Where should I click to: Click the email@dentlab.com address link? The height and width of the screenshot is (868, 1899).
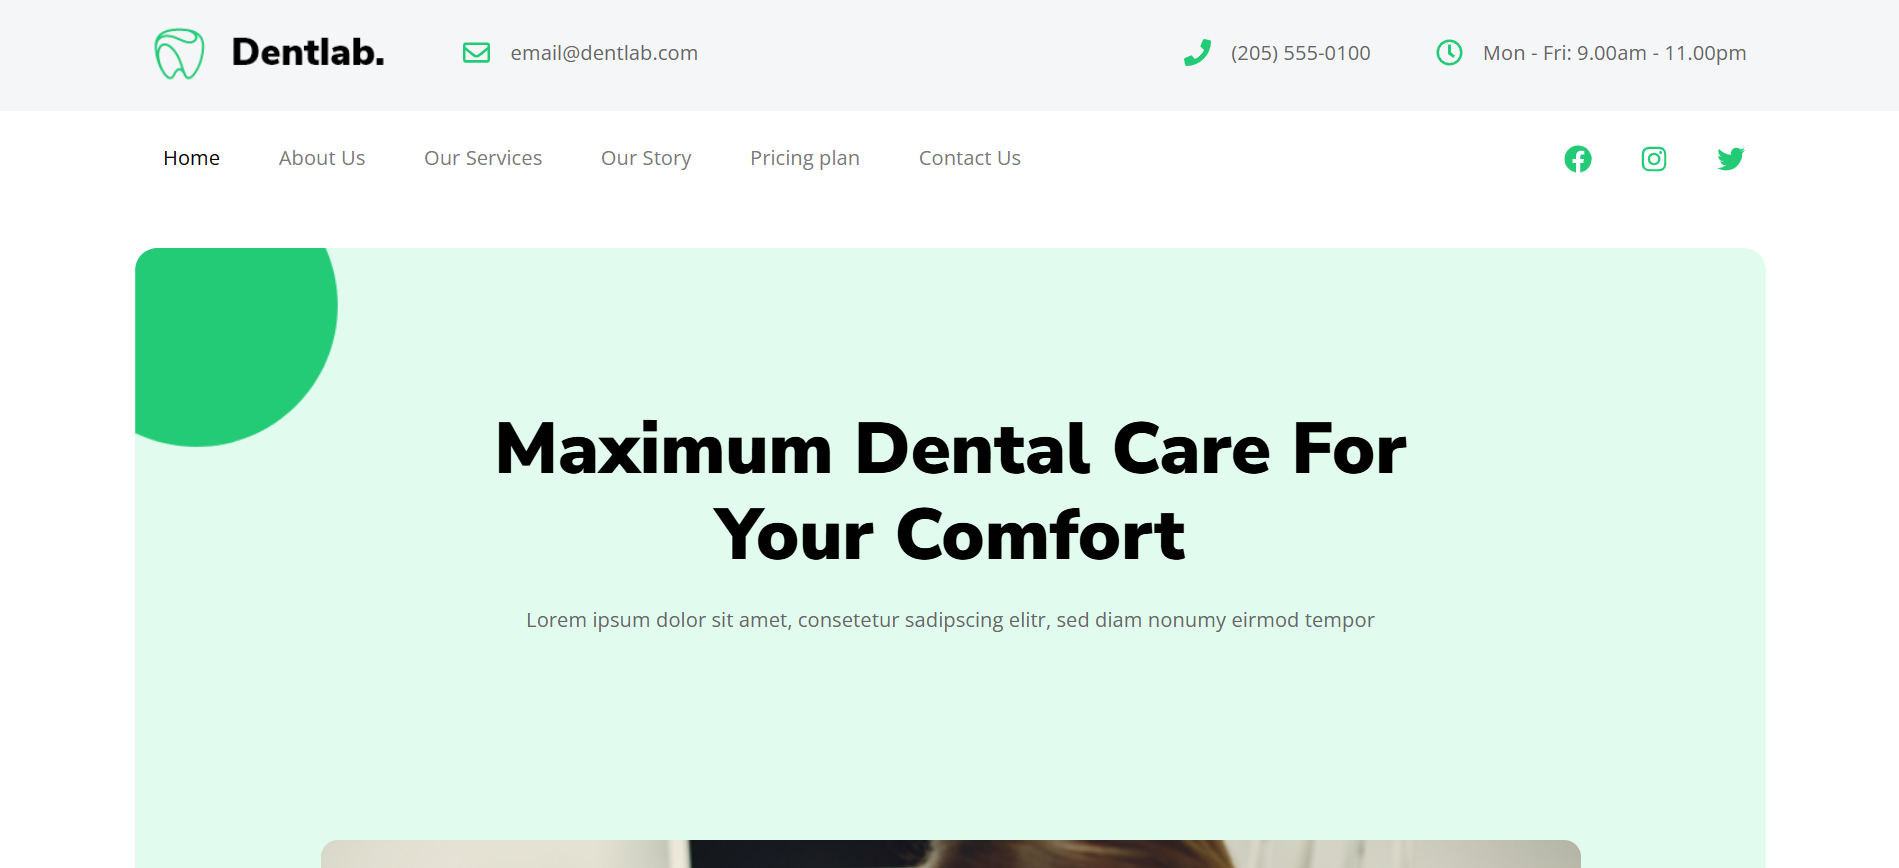coord(604,53)
